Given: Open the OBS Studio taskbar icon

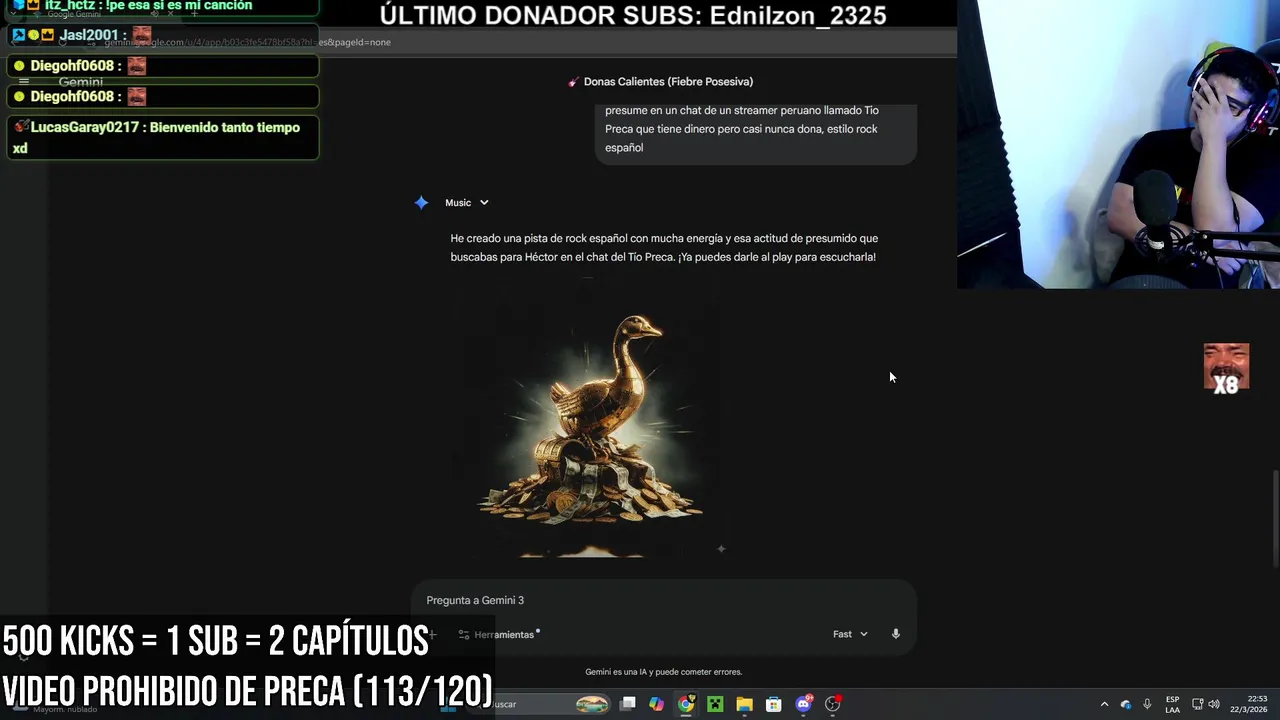Looking at the screenshot, I should coord(832,704).
